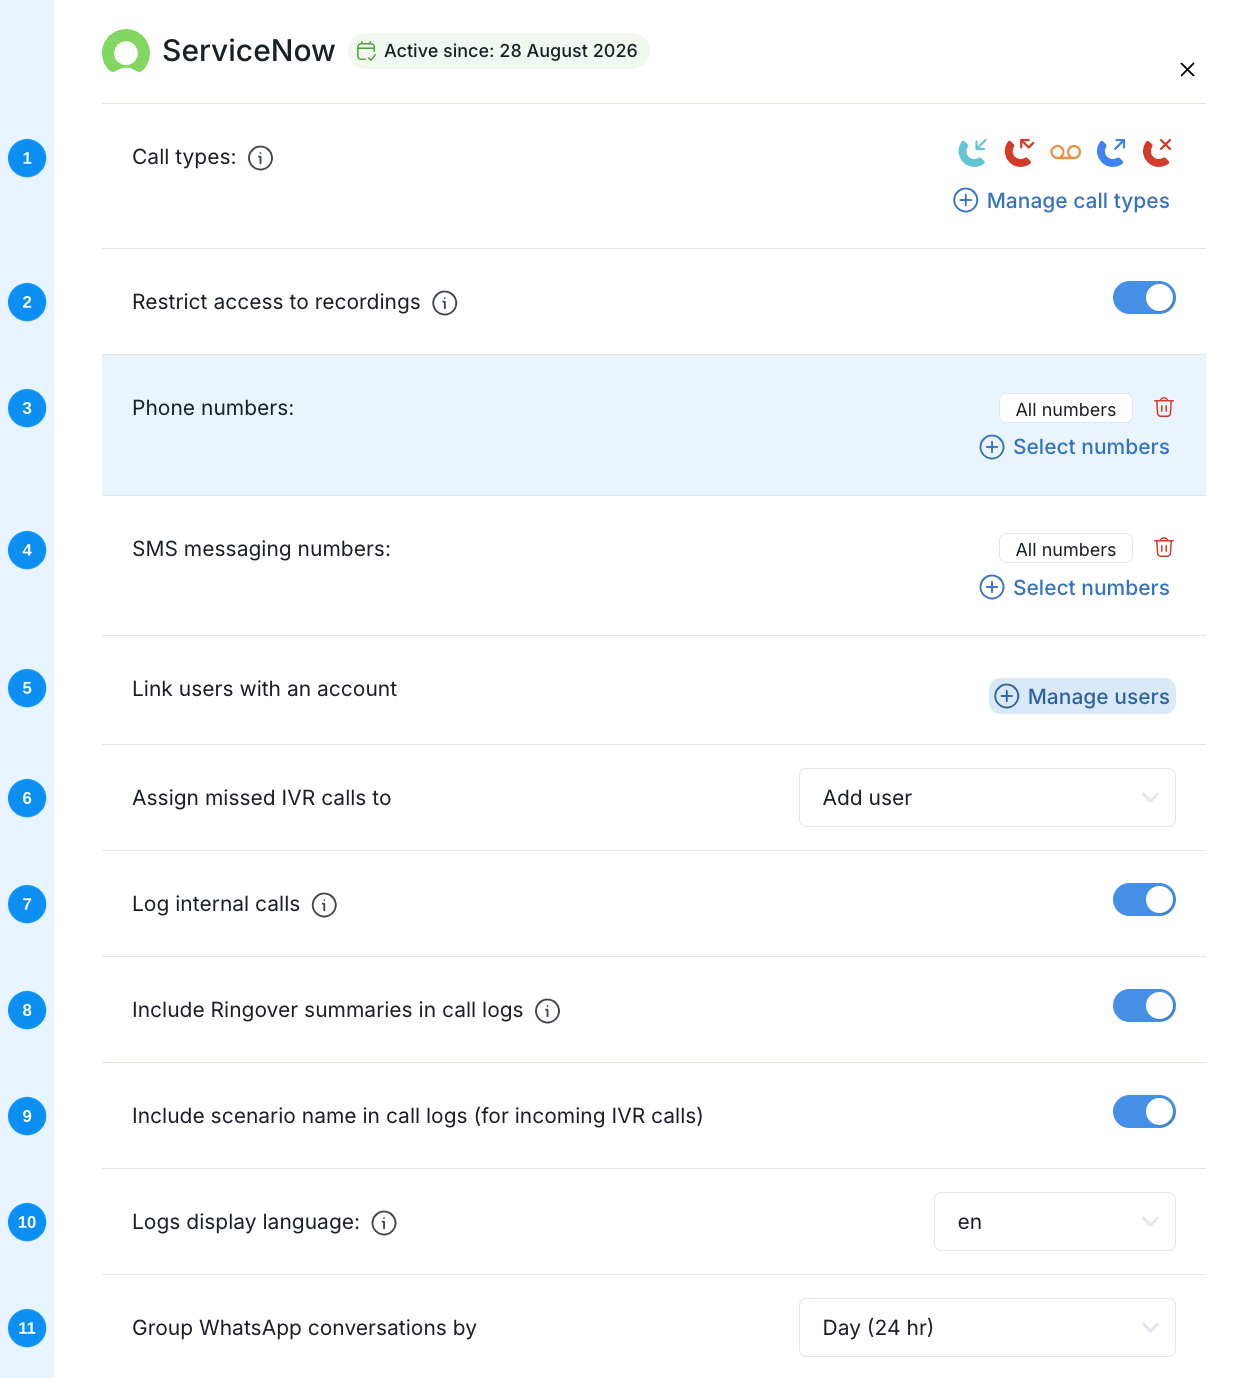The height and width of the screenshot is (1378, 1254).
Task: Click the info icon beside Call types
Action: [x=260, y=158]
